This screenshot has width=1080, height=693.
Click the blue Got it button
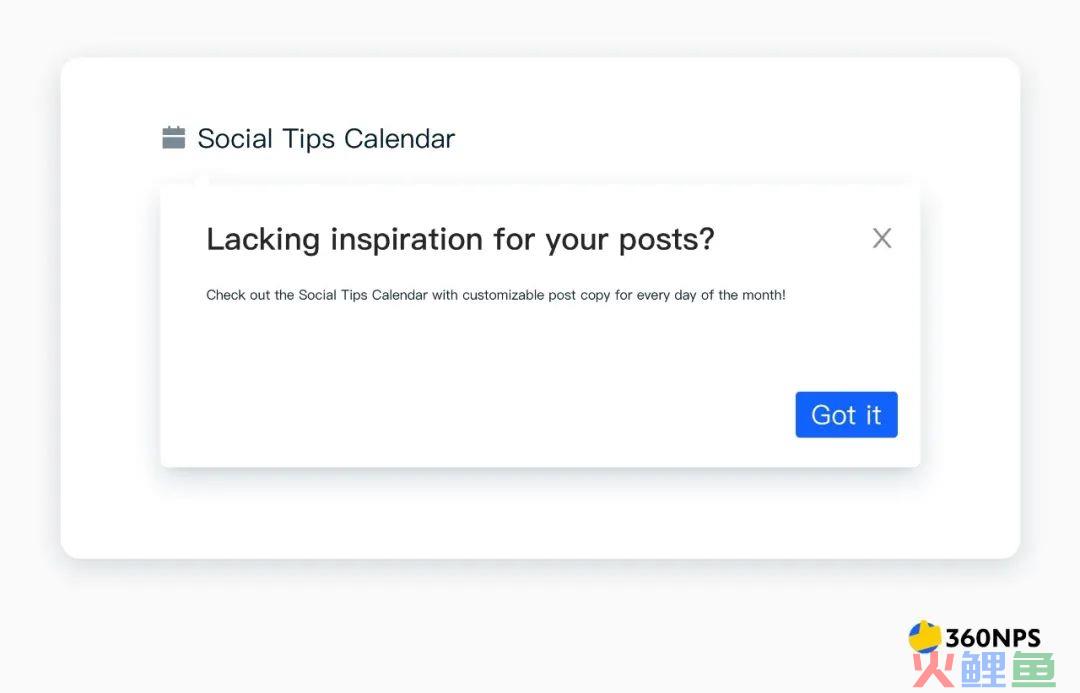(847, 415)
